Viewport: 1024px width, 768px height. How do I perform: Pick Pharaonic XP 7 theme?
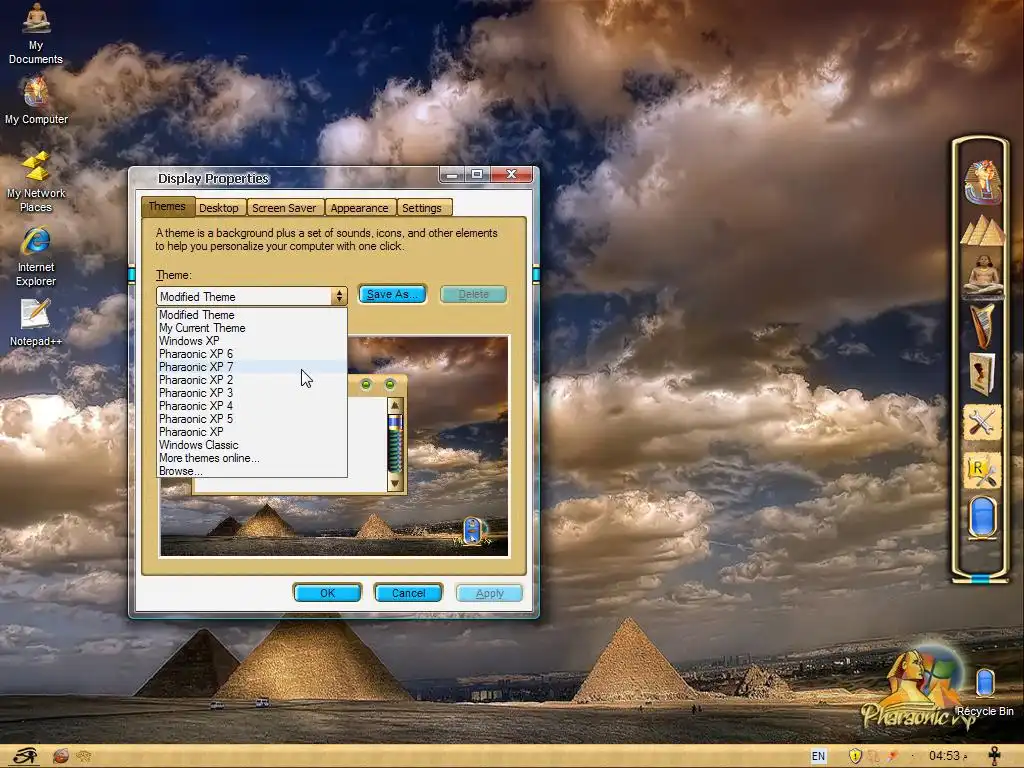click(x=252, y=367)
